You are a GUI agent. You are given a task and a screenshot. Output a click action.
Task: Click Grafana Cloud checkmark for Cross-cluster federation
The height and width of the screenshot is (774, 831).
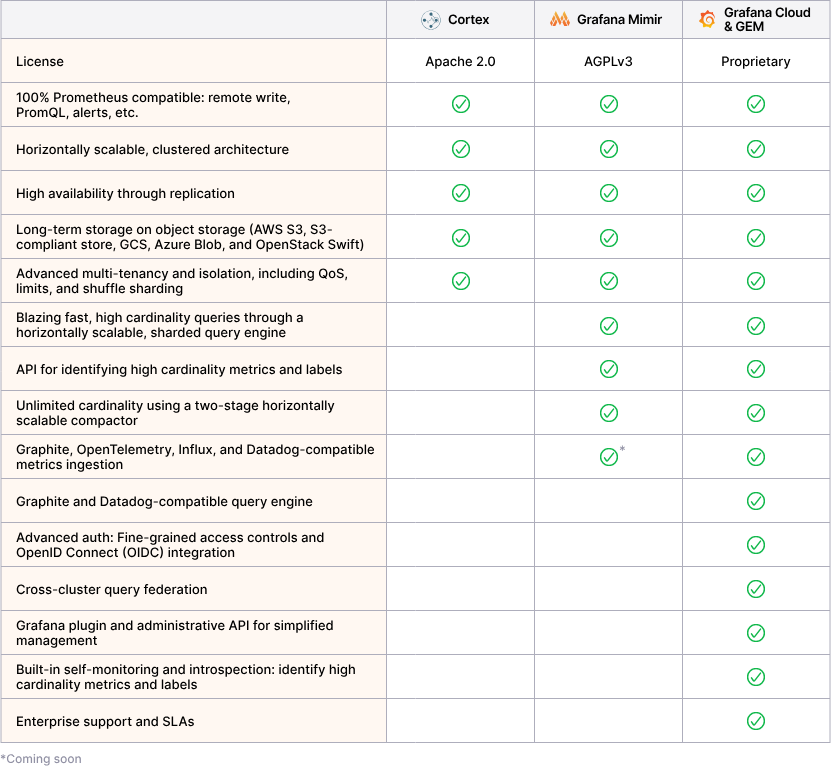[756, 589]
